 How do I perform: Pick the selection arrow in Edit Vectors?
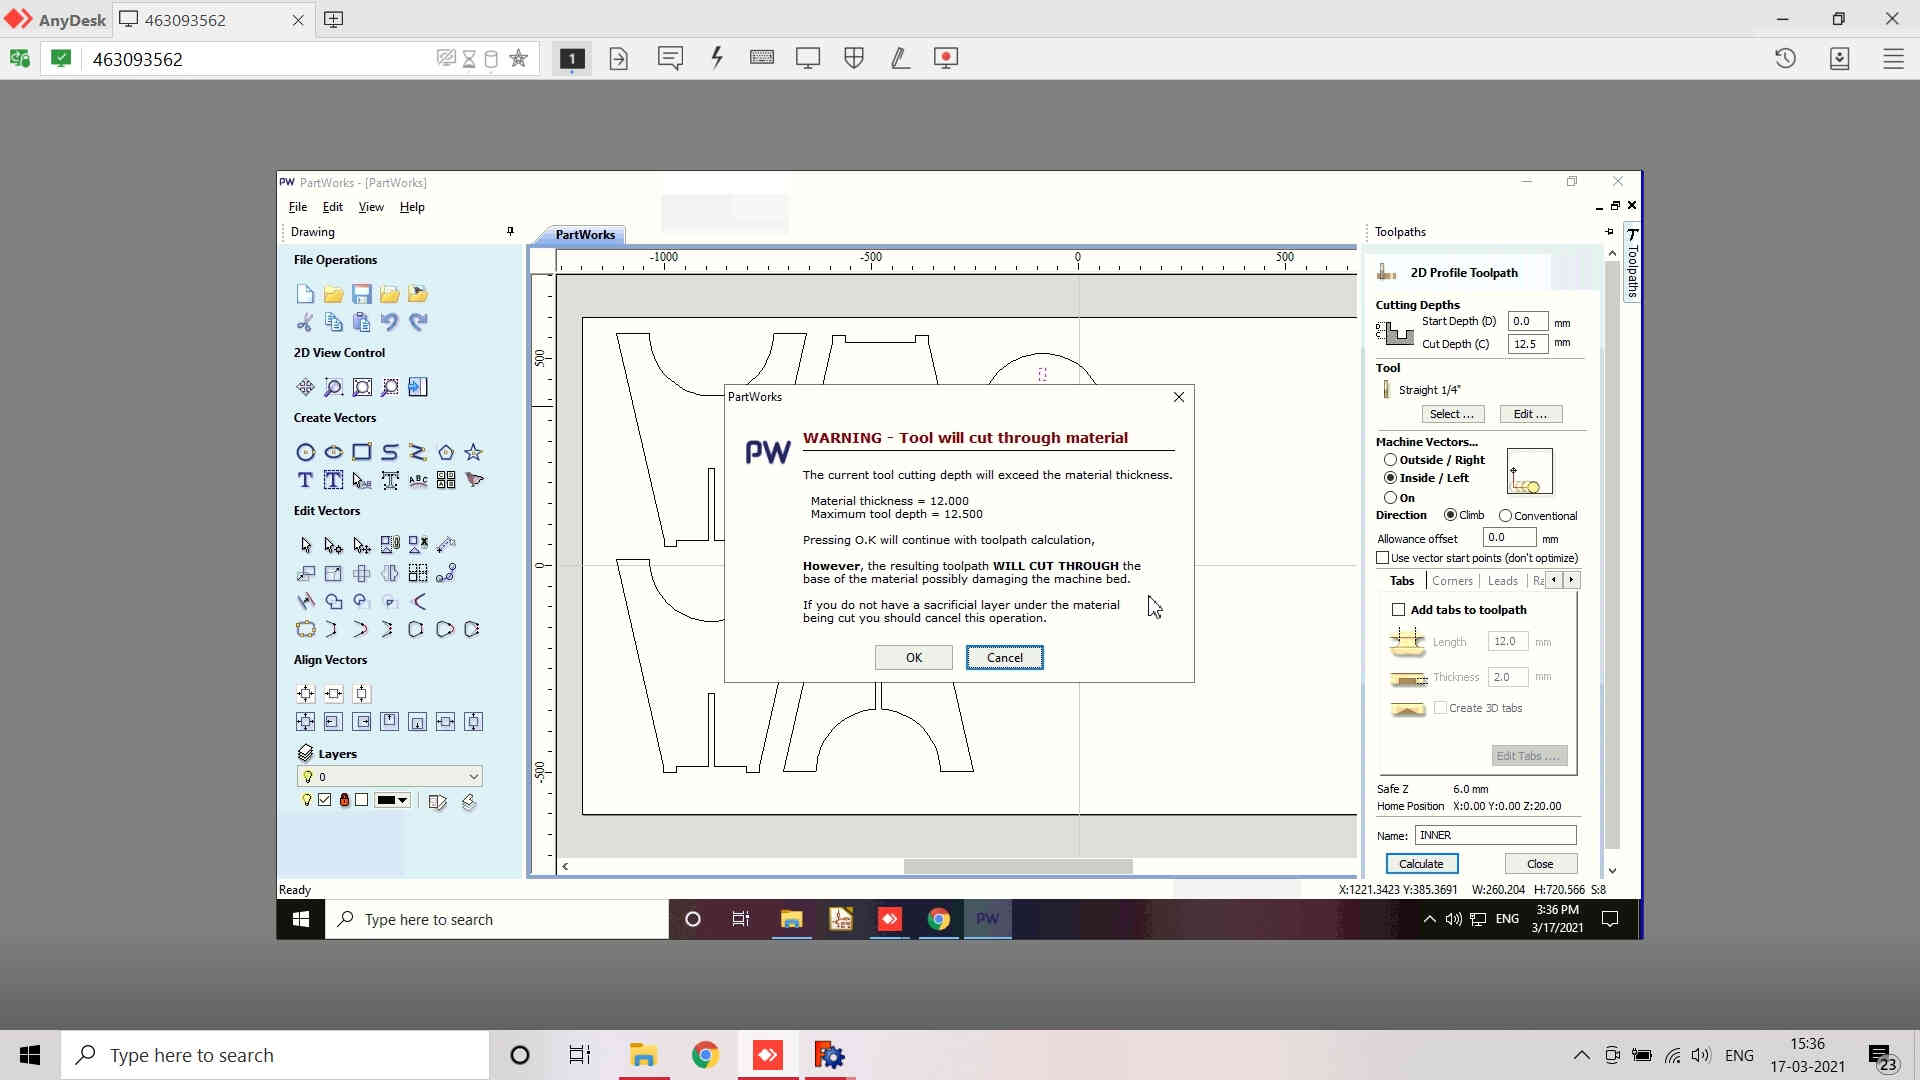point(305,545)
